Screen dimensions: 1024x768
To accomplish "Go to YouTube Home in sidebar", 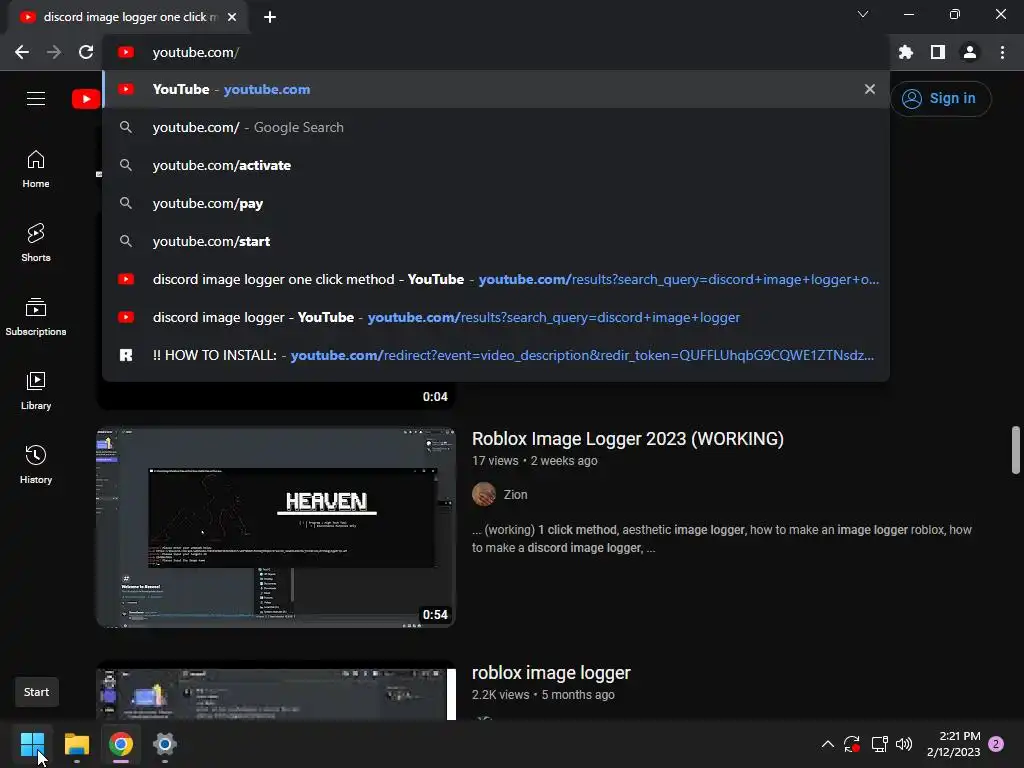I will [36, 169].
